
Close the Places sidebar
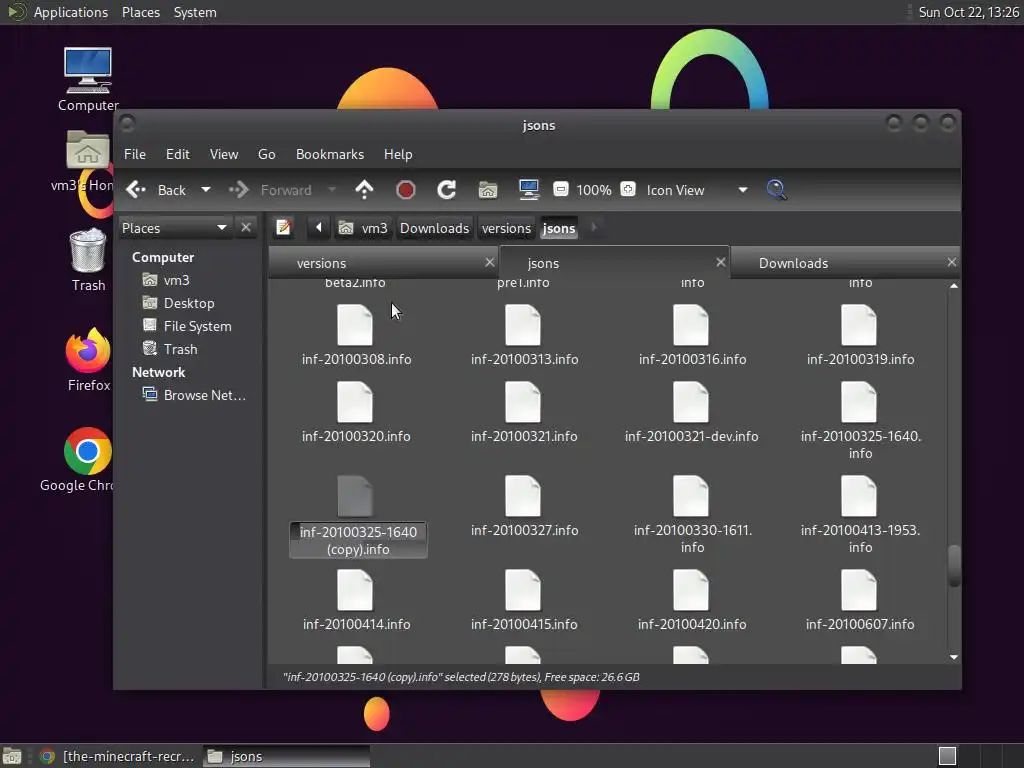(x=246, y=227)
